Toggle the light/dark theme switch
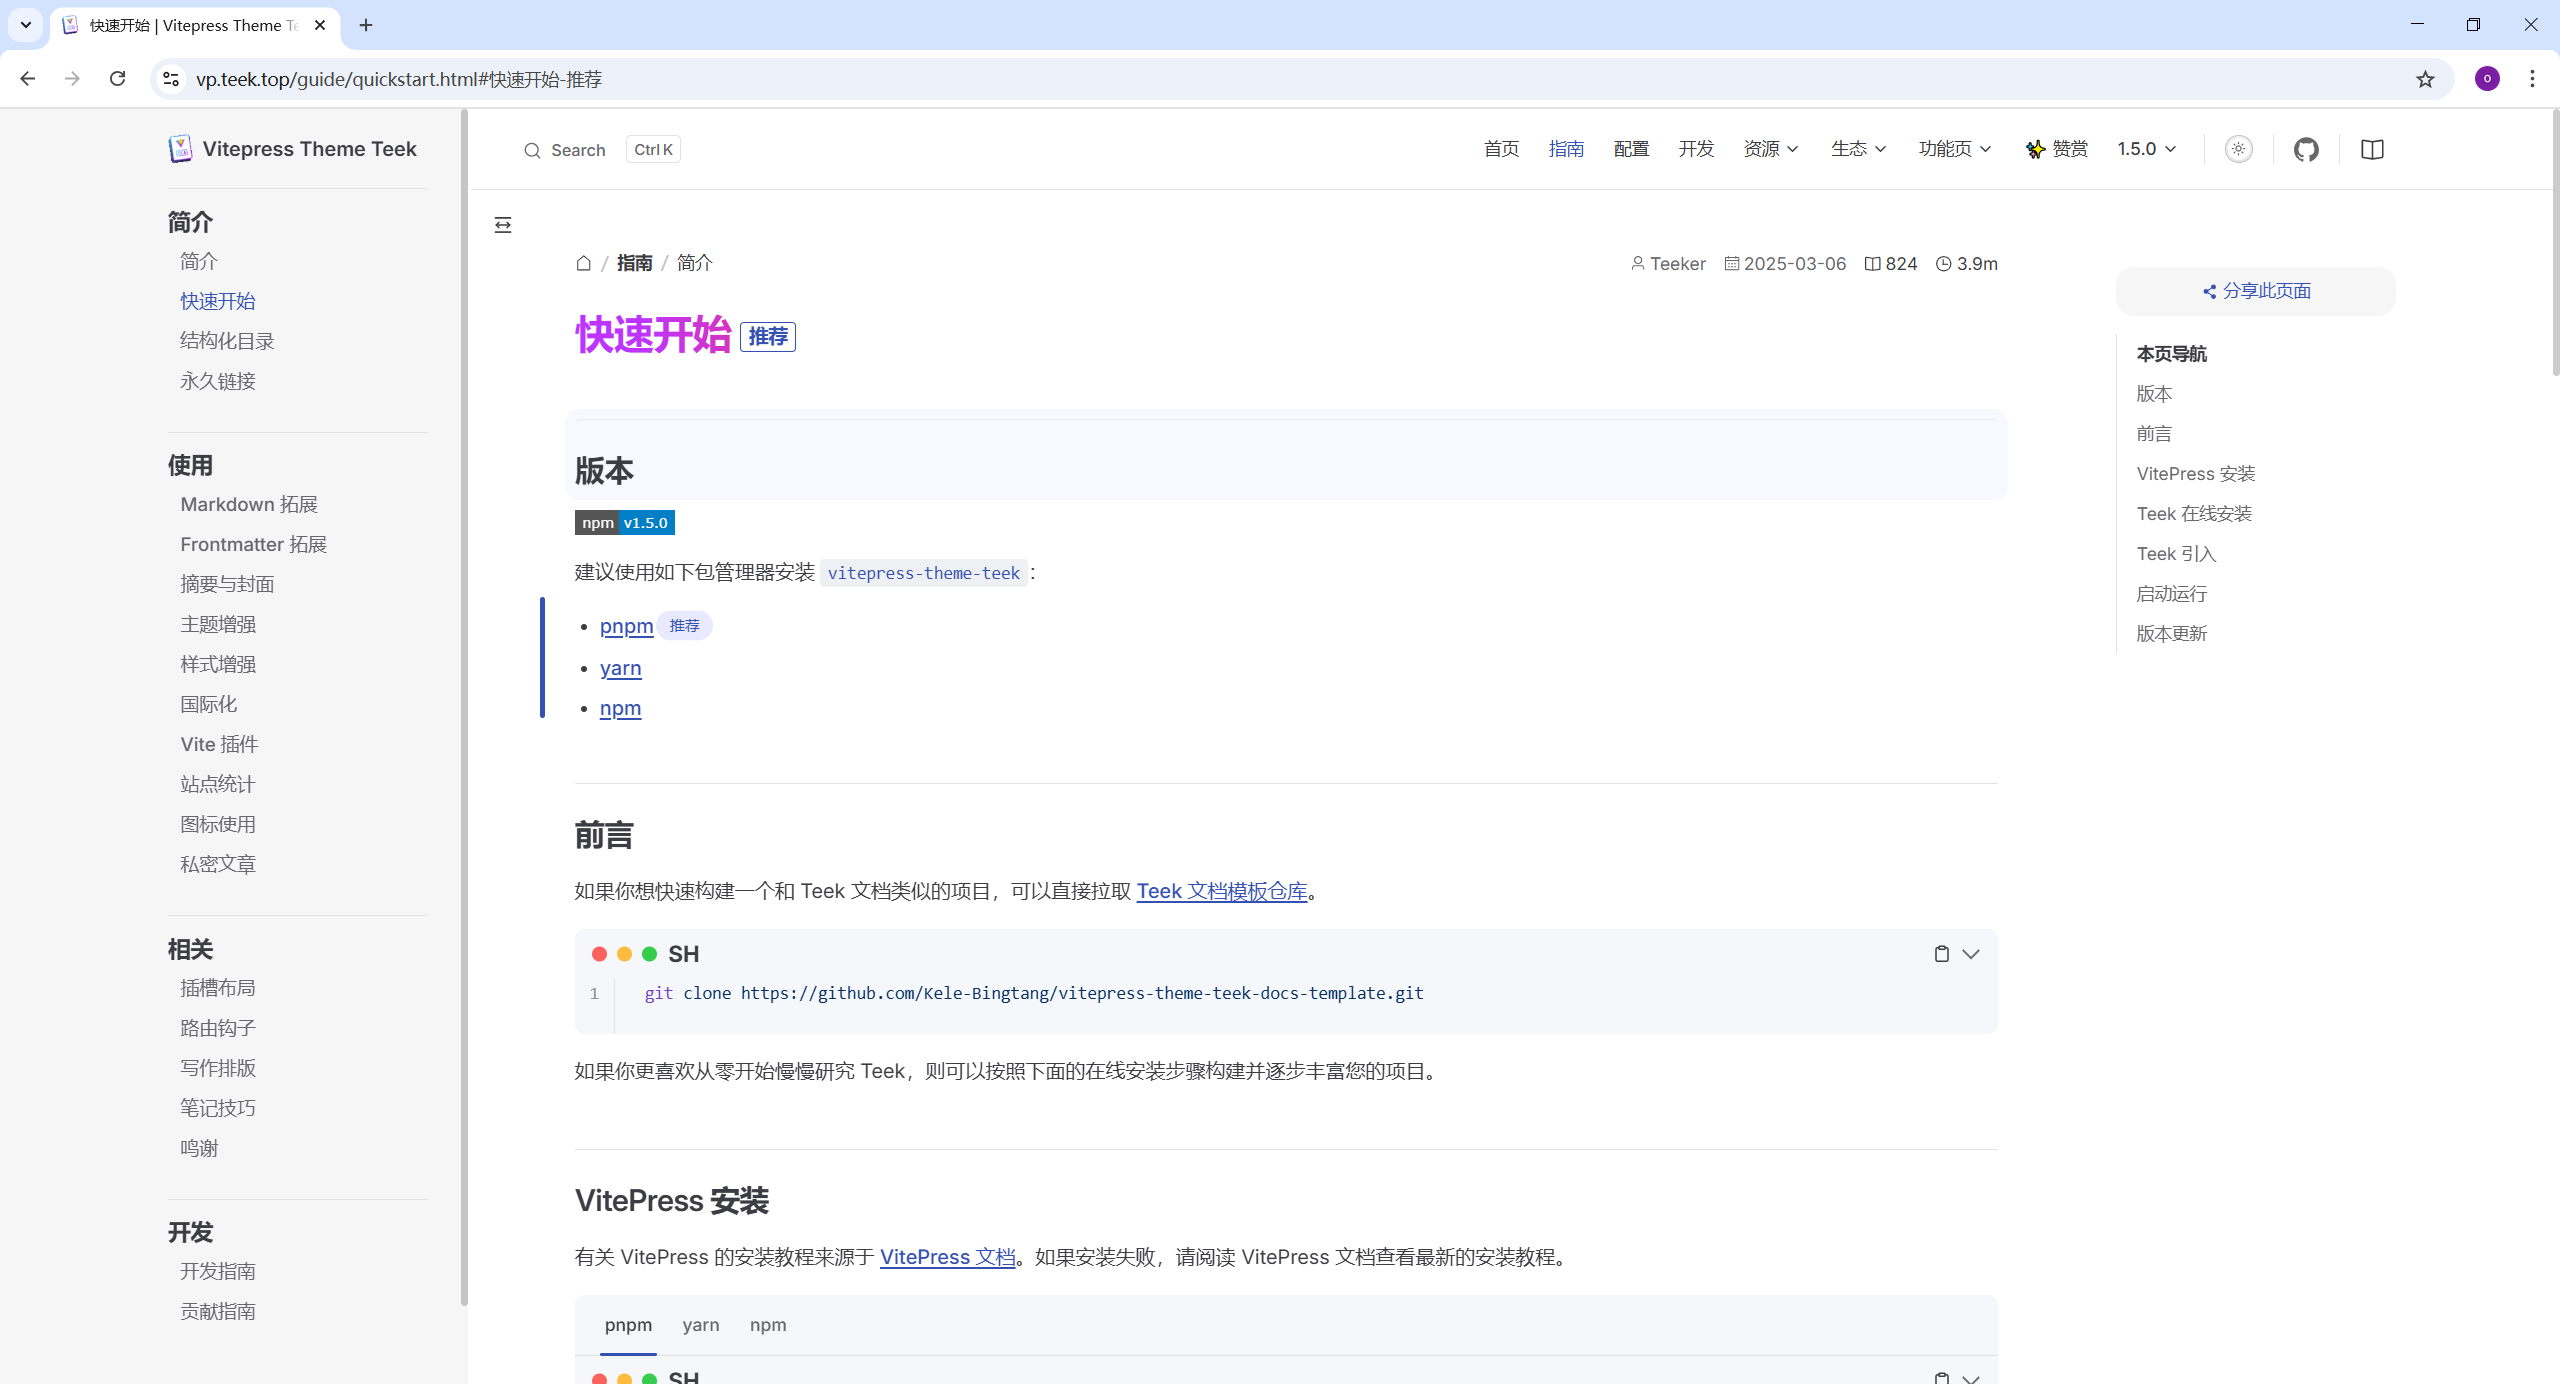Viewport: 2560px width, 1384px height. coord(2238,150)
